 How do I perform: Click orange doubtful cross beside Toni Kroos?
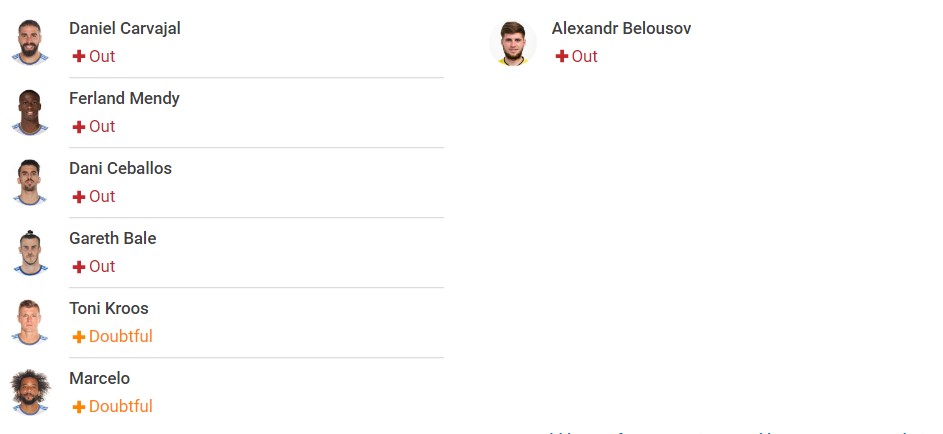[x=79, y=337]
